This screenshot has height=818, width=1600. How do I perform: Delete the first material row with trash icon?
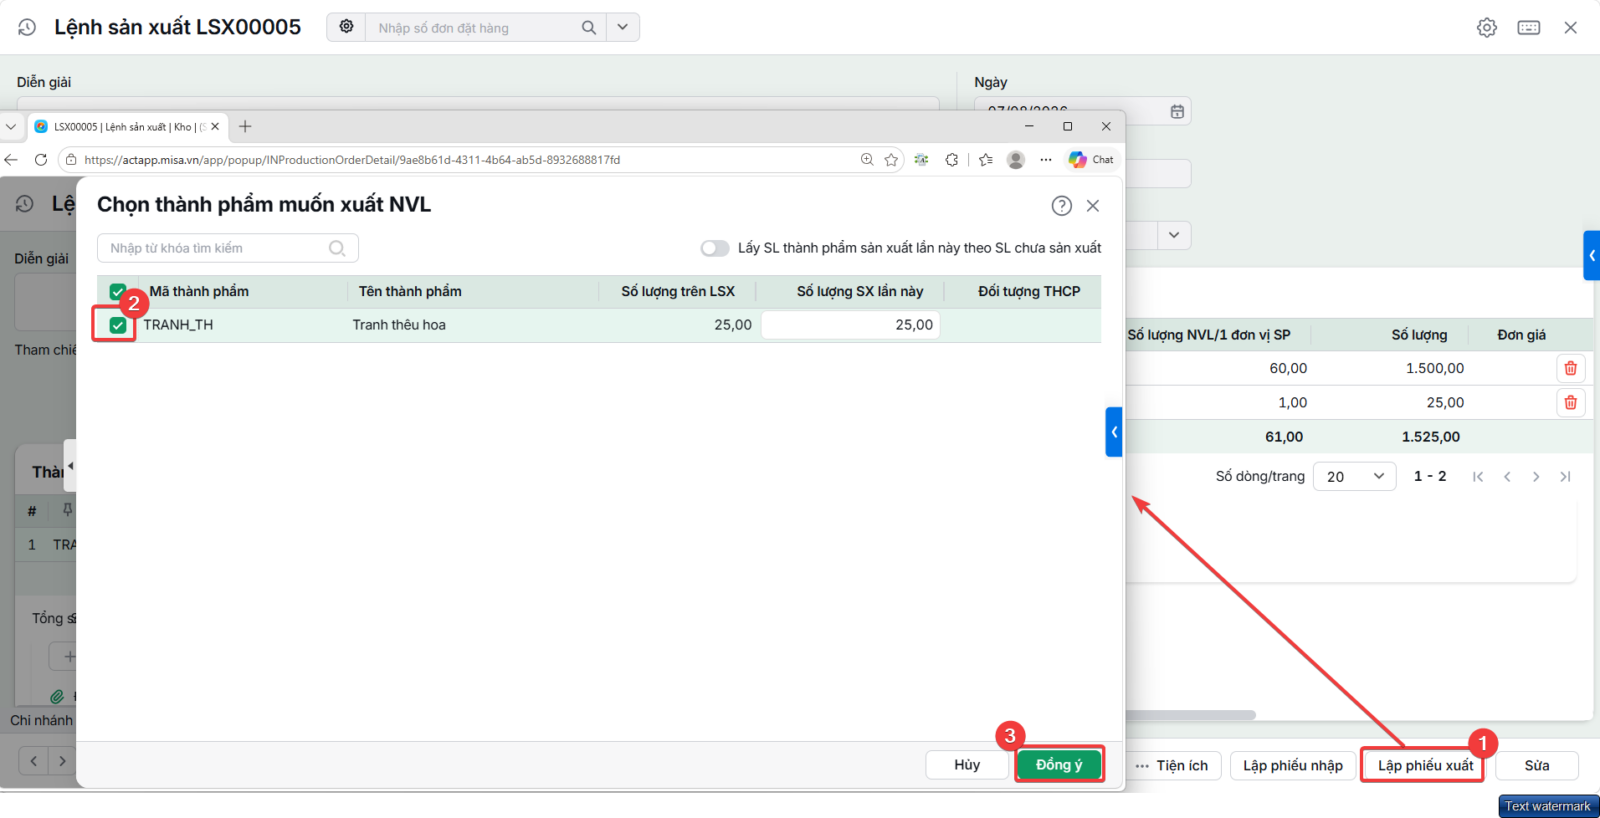coord(1570,368)
